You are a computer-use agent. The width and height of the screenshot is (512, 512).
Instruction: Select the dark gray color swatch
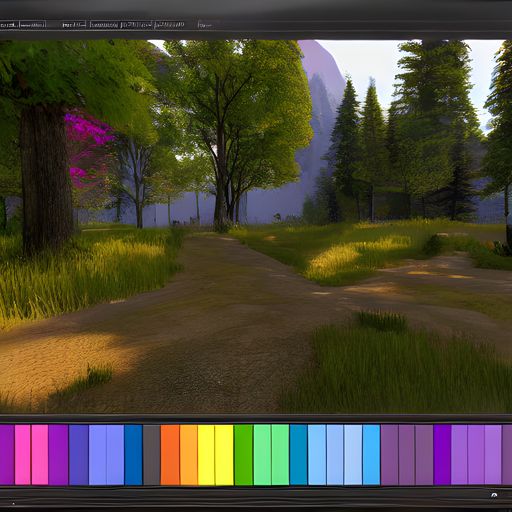coord(151,455)
